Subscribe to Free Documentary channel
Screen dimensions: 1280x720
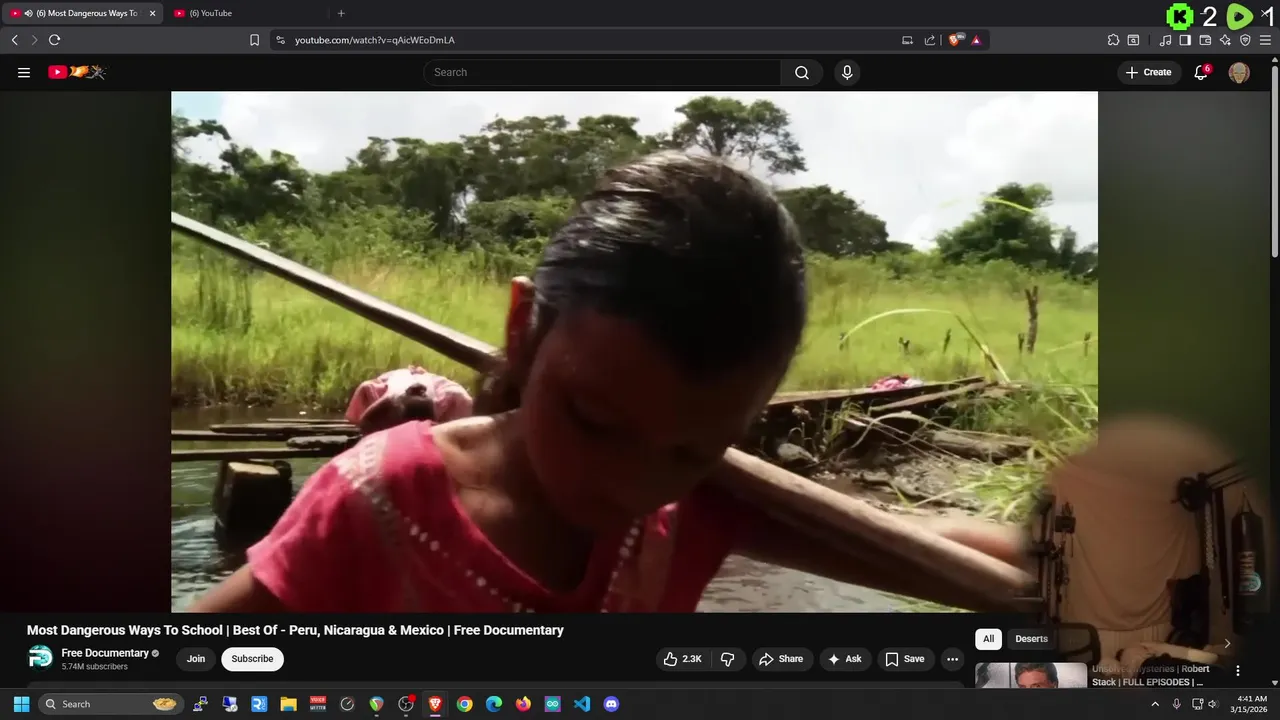coord(252,659)
